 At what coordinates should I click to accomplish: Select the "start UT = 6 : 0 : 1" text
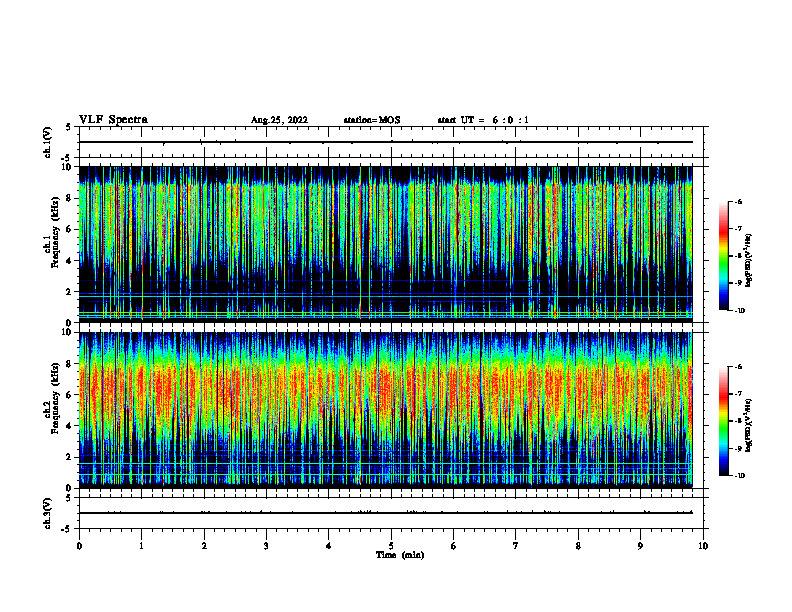[483, 120]
